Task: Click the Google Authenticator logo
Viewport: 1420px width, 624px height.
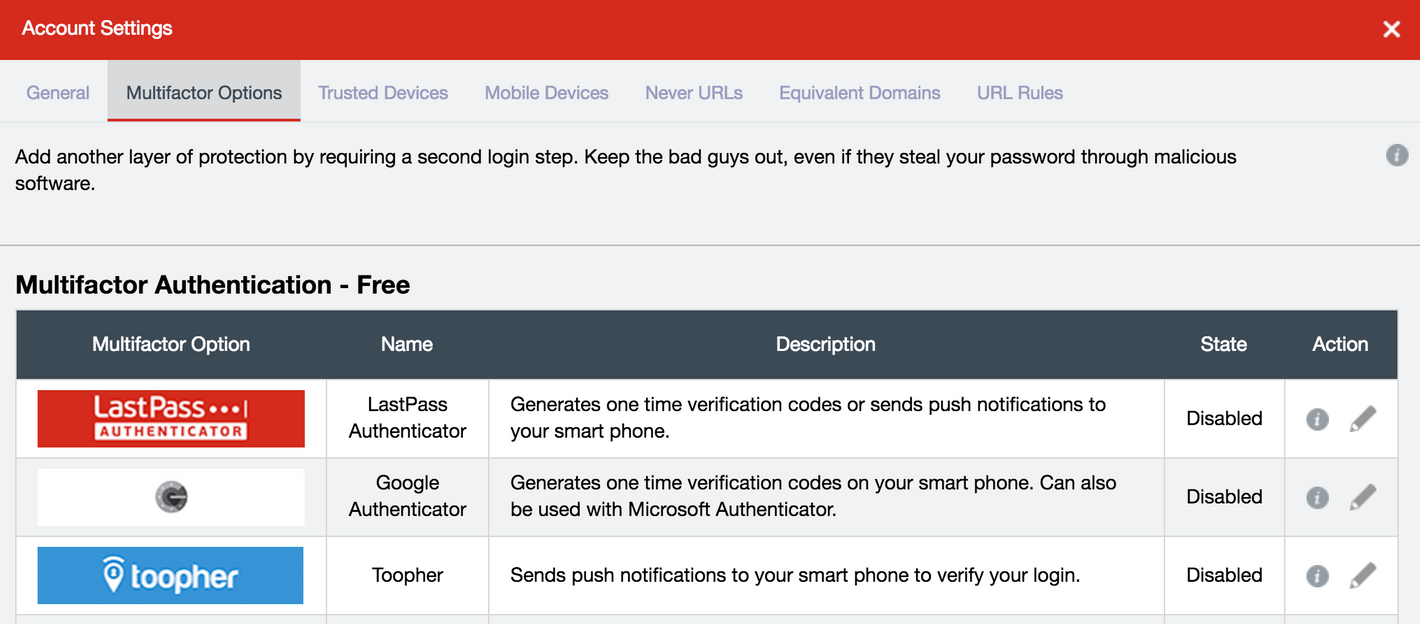Action: coord(170,497)
